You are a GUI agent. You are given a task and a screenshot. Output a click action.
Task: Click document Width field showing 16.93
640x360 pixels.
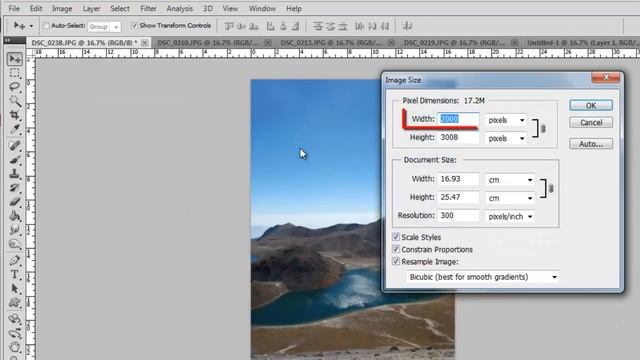[458, 179]
